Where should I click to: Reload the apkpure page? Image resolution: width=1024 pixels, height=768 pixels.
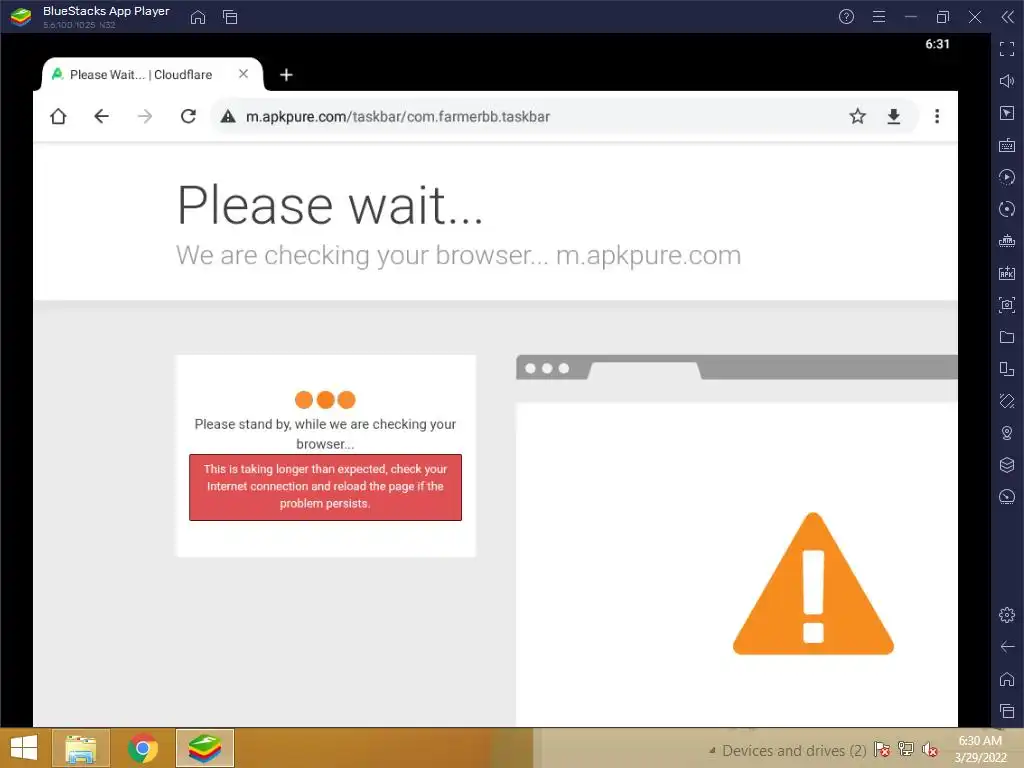tap(188, 116)
